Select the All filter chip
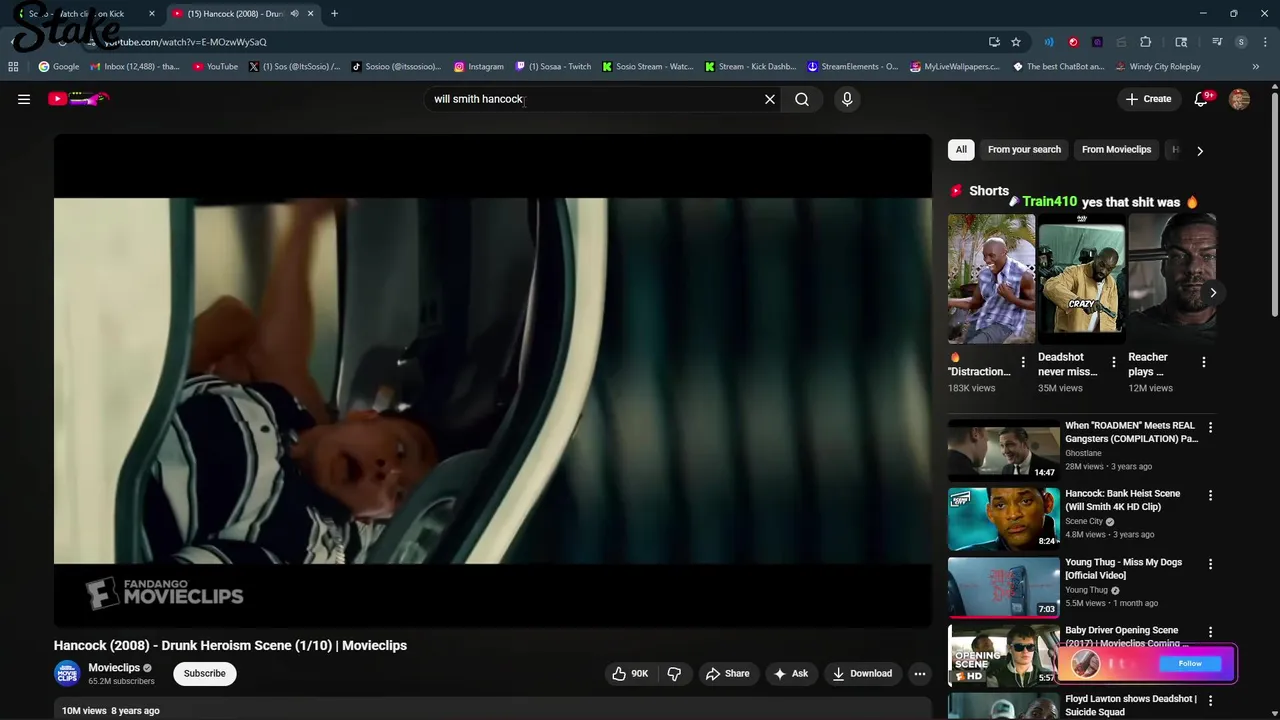1280x720 pixels. pyautogui.click(x=961, y=150)
